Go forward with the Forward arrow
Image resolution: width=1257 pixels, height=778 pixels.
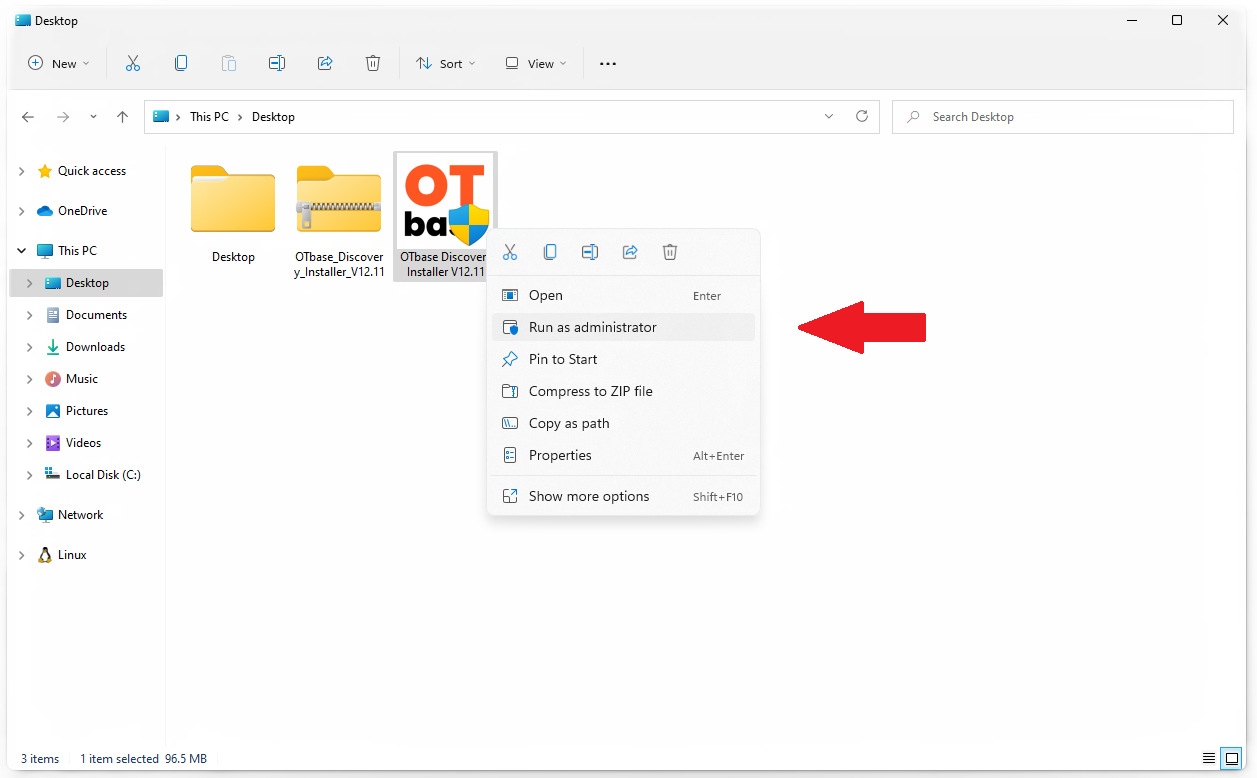coord(63,117)
